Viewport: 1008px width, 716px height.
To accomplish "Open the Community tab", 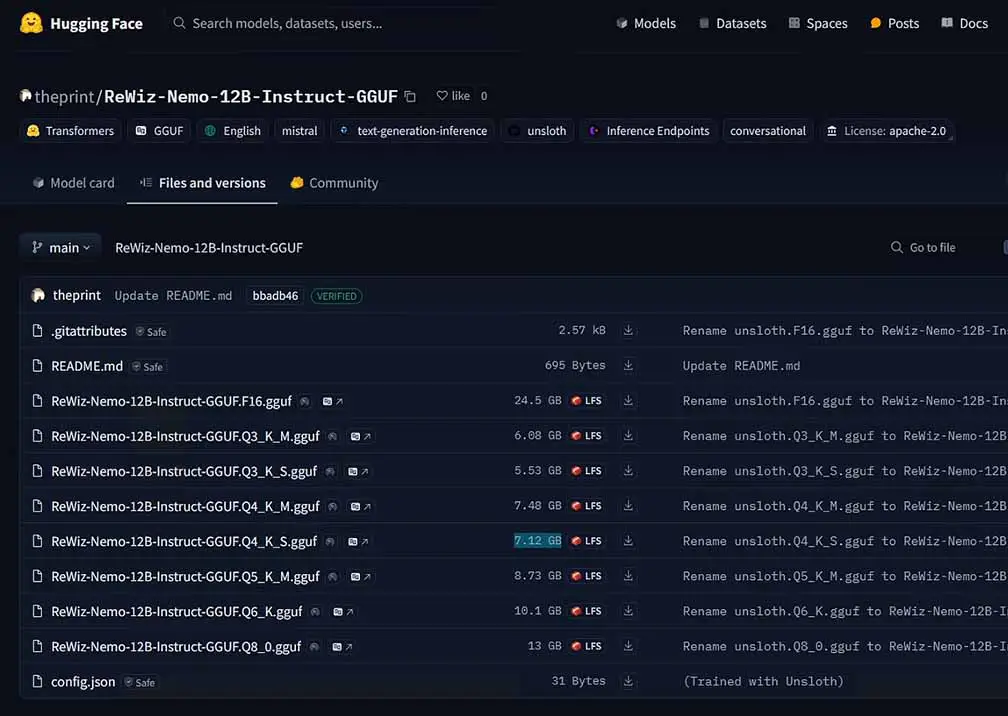I will tap(334, 183).
